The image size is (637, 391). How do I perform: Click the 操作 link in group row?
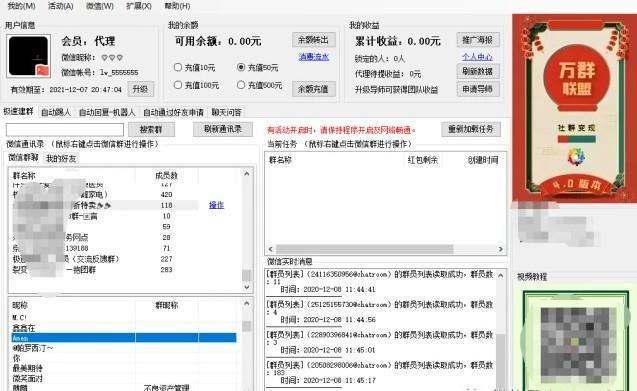(216, 205)
